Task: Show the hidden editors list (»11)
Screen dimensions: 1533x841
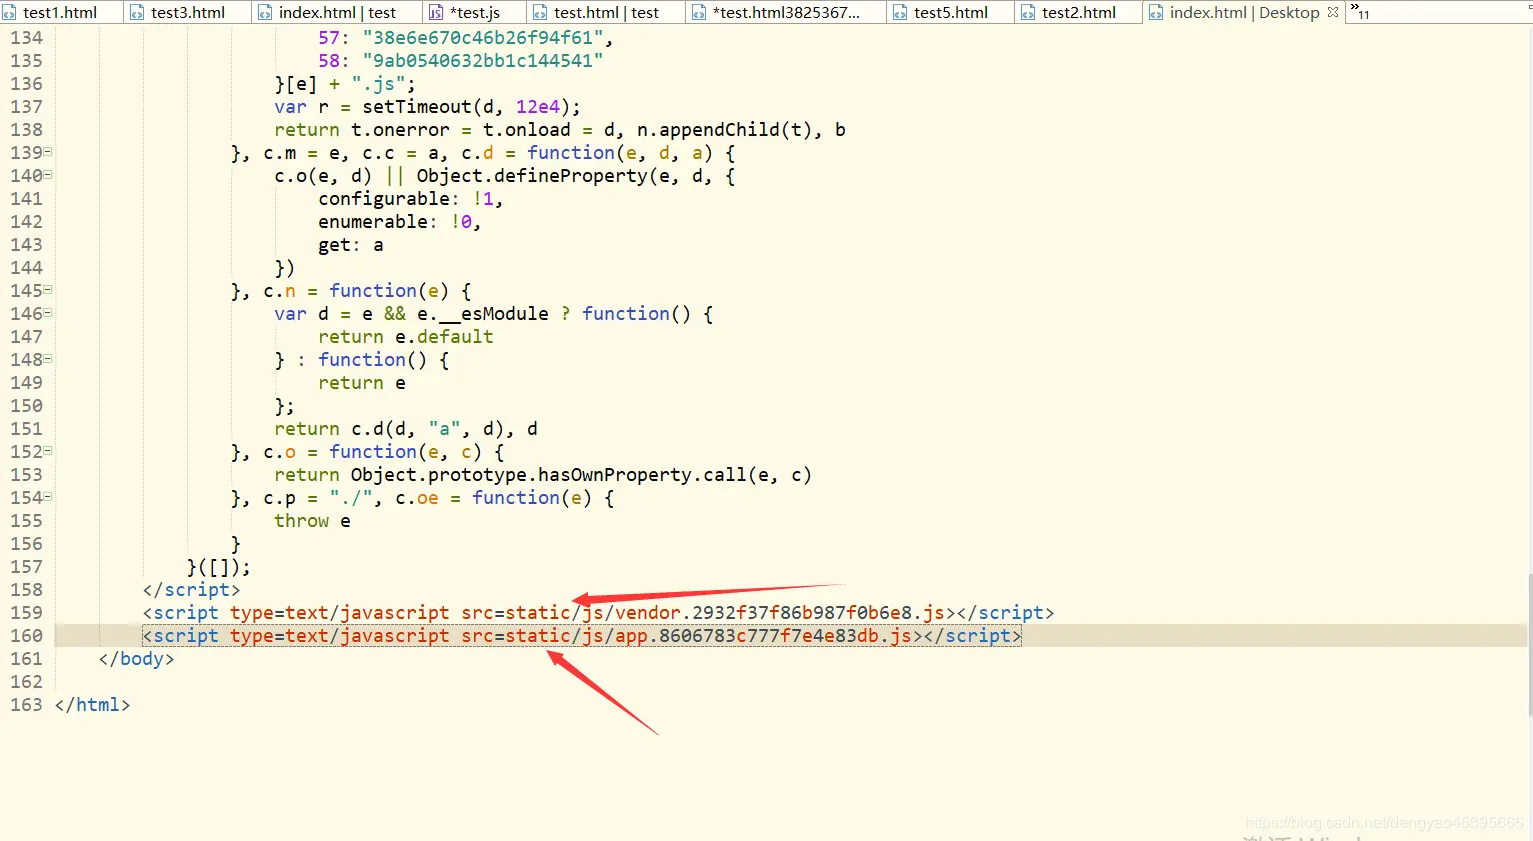Action: coord(1360,12)
